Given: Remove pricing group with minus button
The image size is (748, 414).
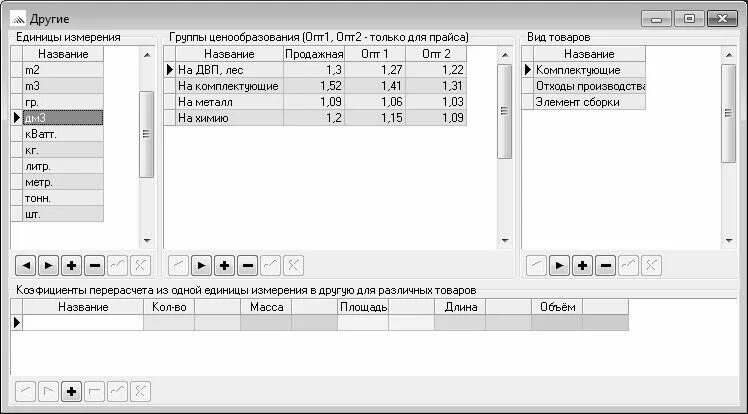Looking at the screenshot, I should point(247,266).
